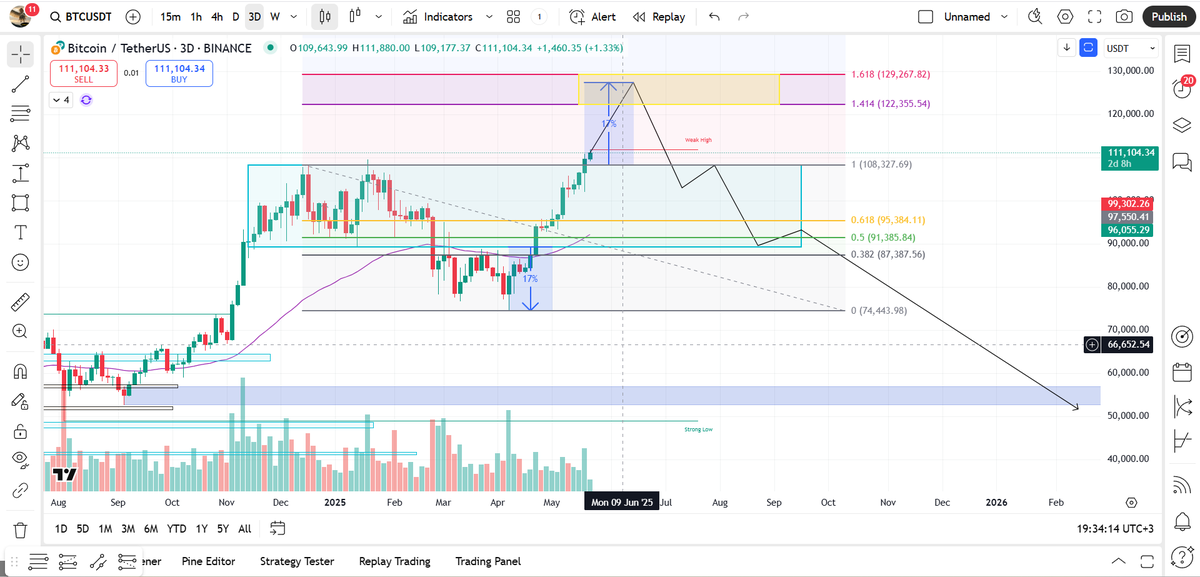Click the purple refresh icon near legend
The width and height of the screenshot is (1200, 577).
click(86, 99)
